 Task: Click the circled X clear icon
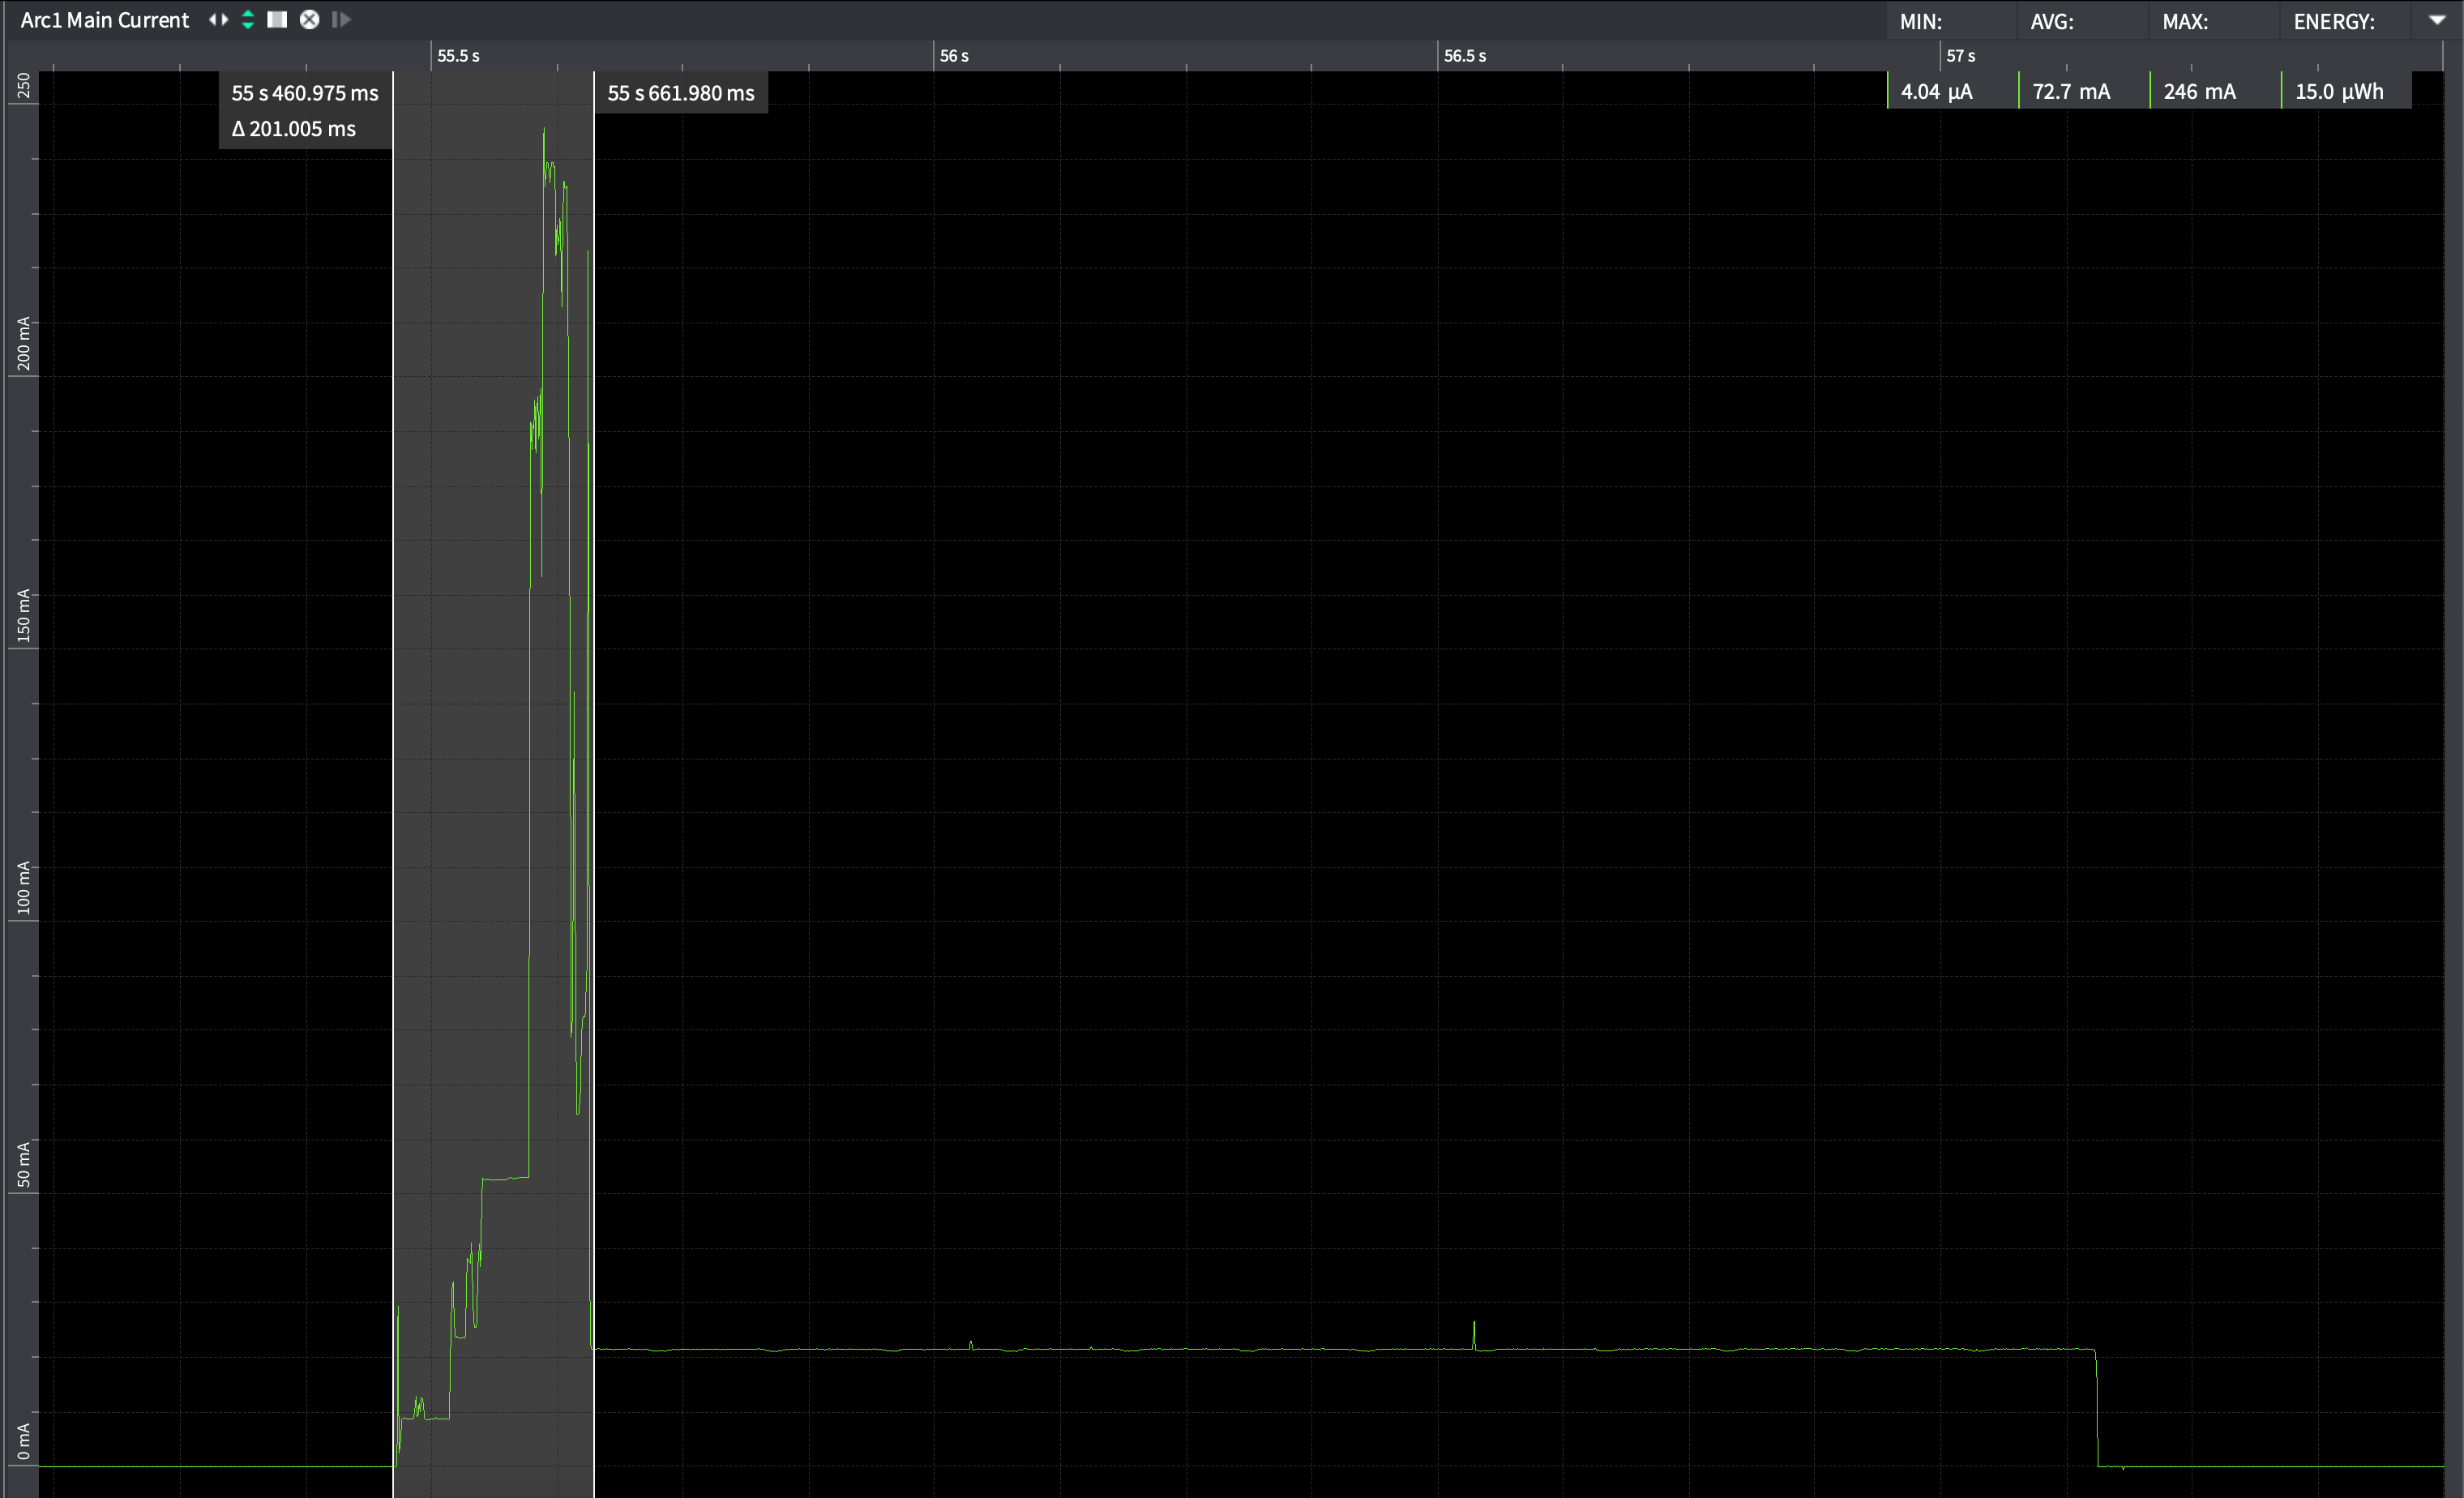(x=310, y=20)
